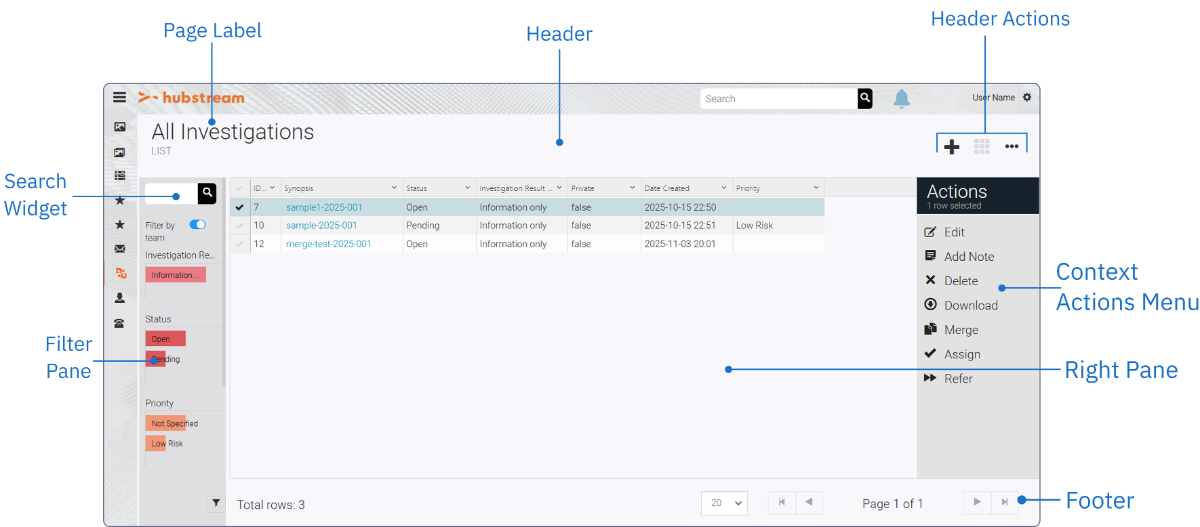Viewport: 1200px width, 527px height.
Task: Toggle the Filter by team switch
Action: point(197,226)
